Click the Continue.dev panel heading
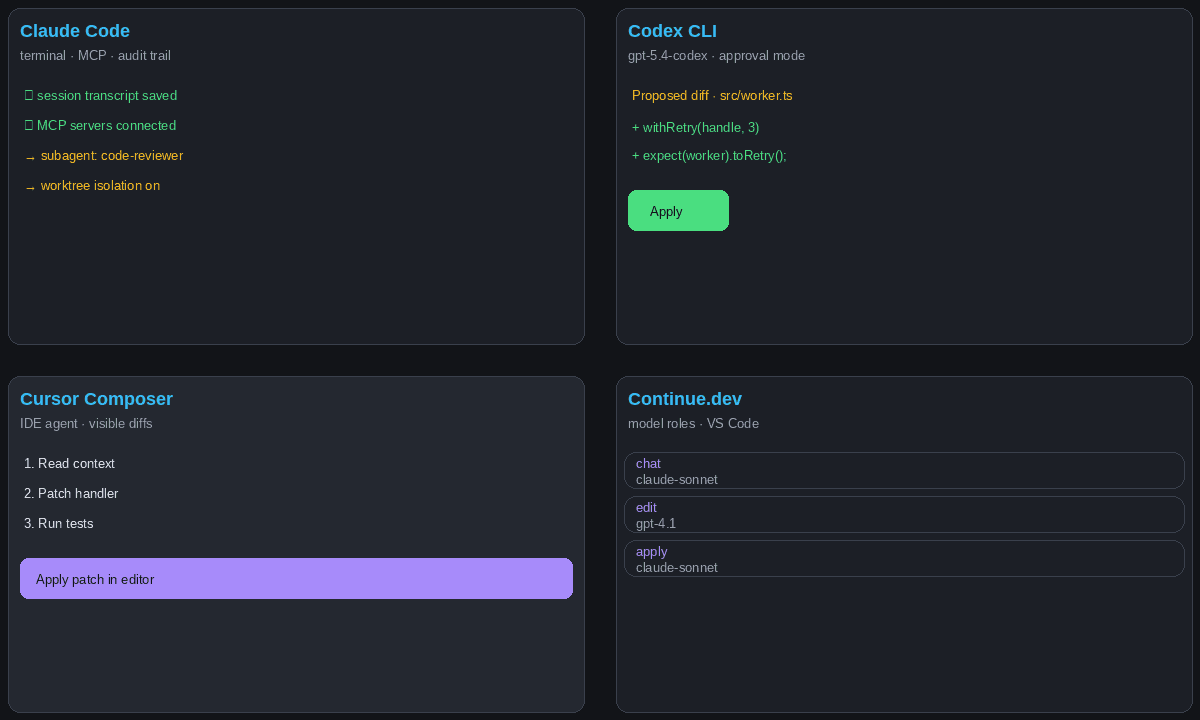 click(685, 399)
